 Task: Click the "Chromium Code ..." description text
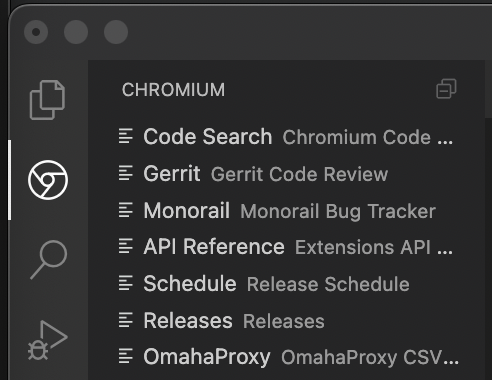tap(368, 137)
